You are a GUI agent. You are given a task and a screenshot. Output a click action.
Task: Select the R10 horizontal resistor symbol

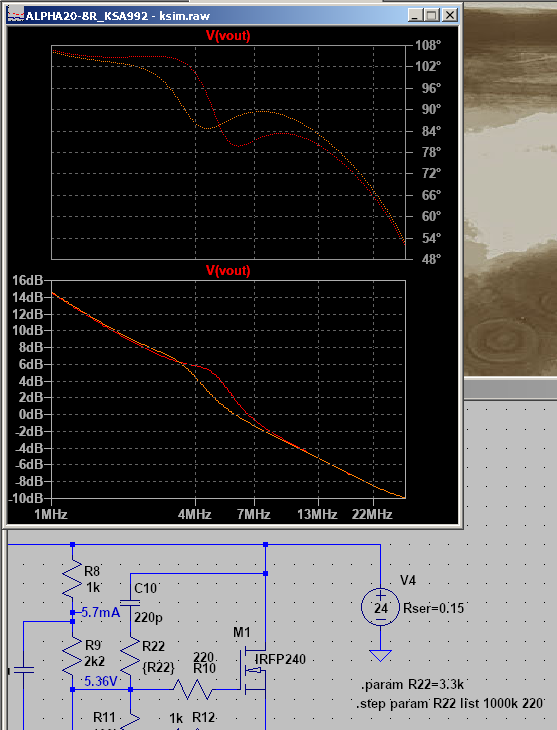click(x=193, y=689)
